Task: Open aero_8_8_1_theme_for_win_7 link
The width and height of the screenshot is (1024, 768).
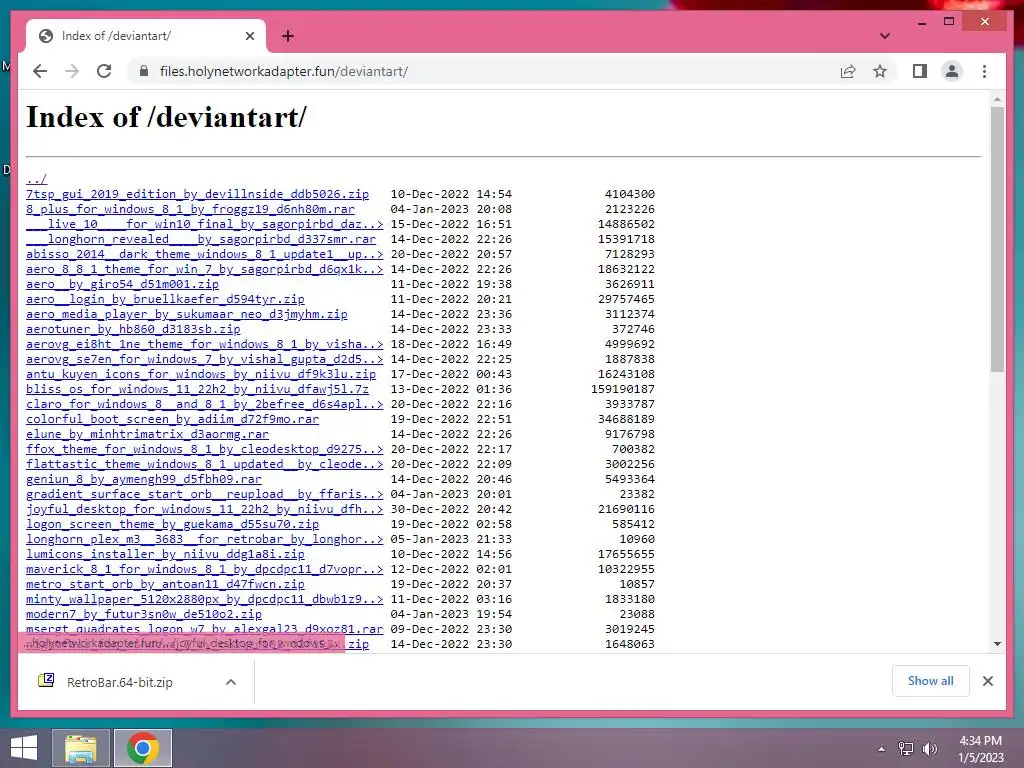Action: click(204, 269)
